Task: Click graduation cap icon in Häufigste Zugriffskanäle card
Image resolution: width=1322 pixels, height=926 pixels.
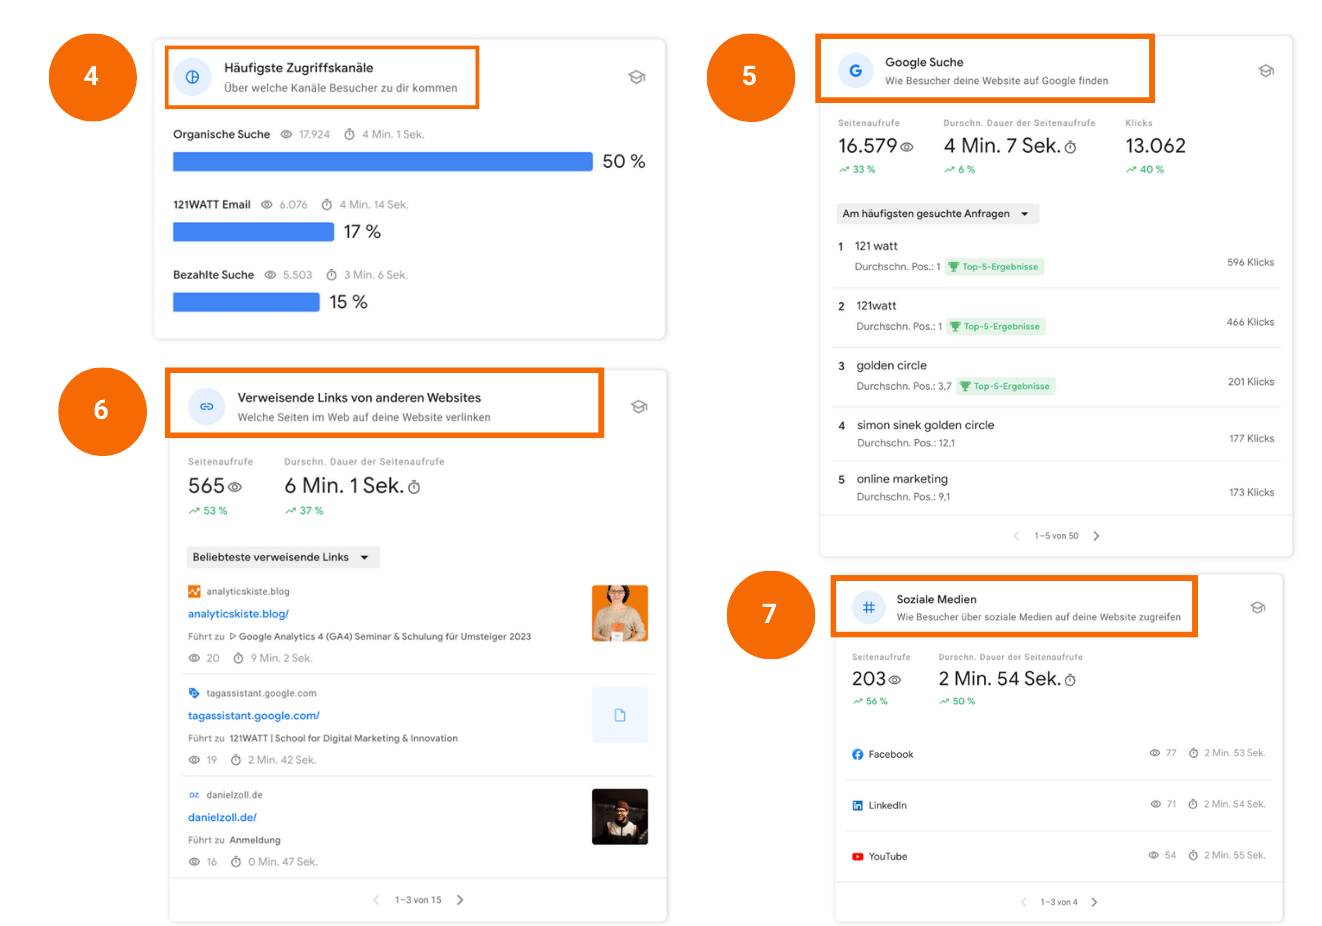Action: [636, 77]
